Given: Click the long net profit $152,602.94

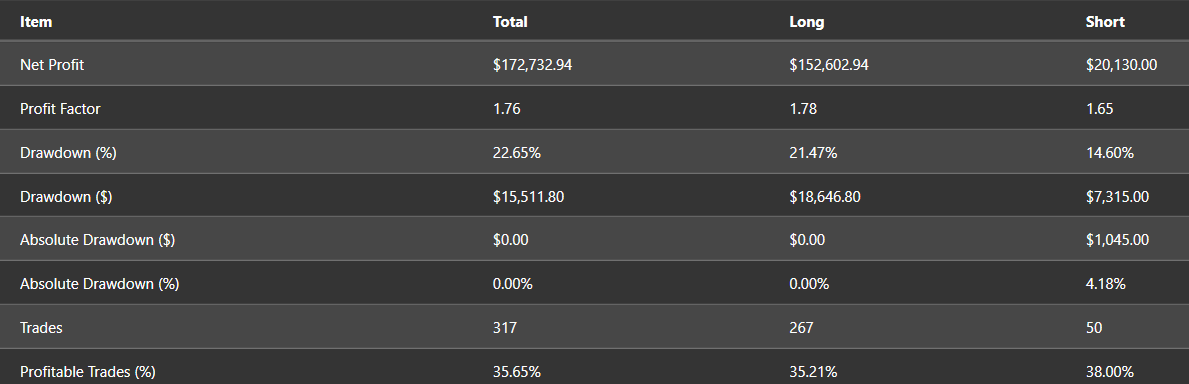Looking at the screenshot, I should pos(829,65).
